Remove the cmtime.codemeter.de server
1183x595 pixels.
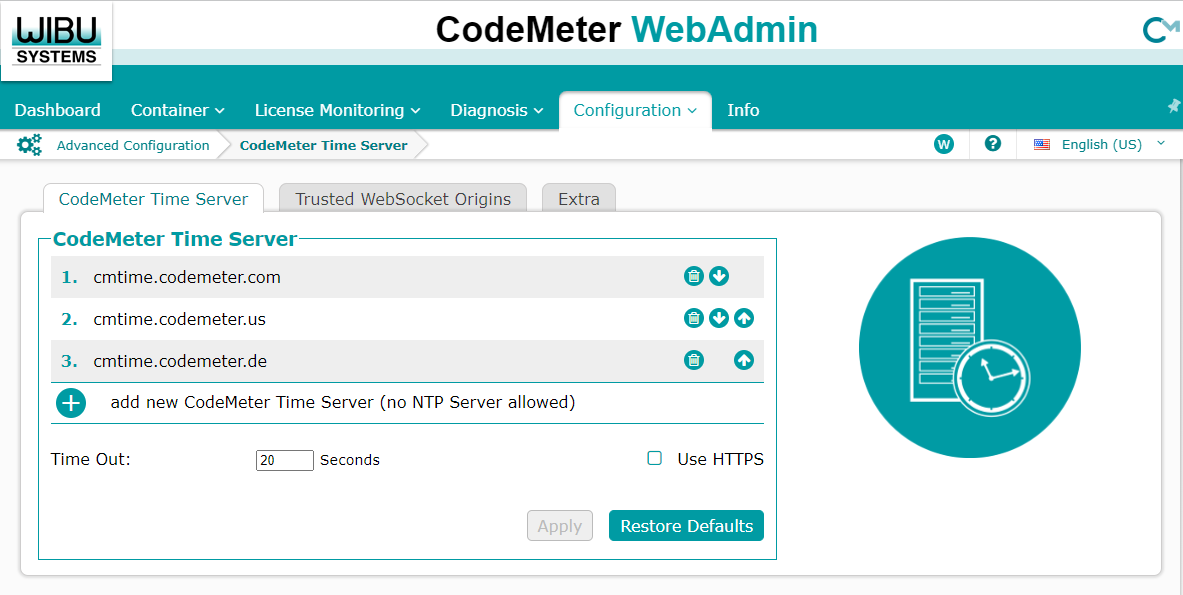(x=693, y=361)
